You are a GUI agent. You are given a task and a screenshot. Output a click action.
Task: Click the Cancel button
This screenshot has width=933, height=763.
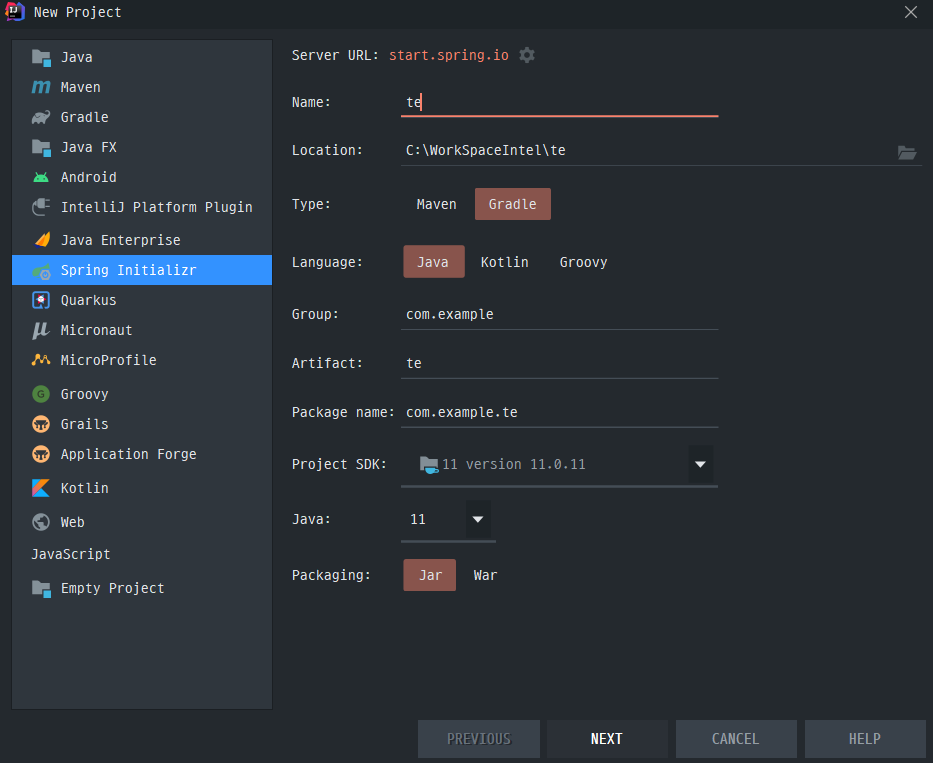point(736,739)
